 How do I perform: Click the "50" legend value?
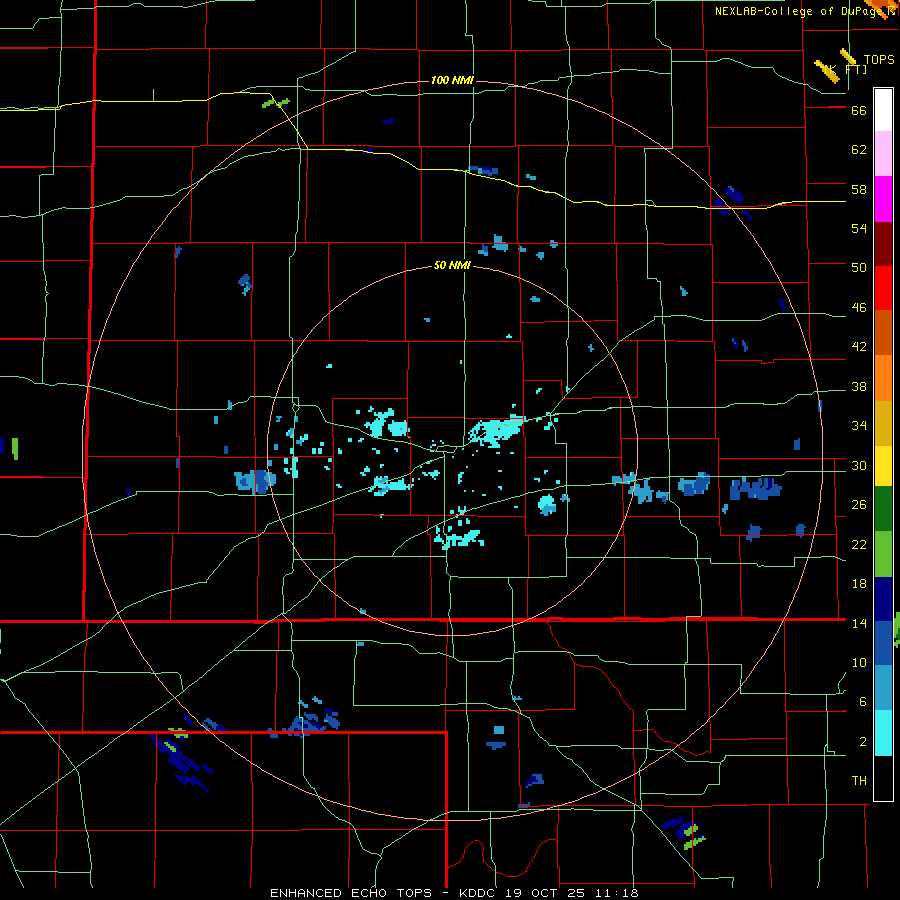[859, 268]
